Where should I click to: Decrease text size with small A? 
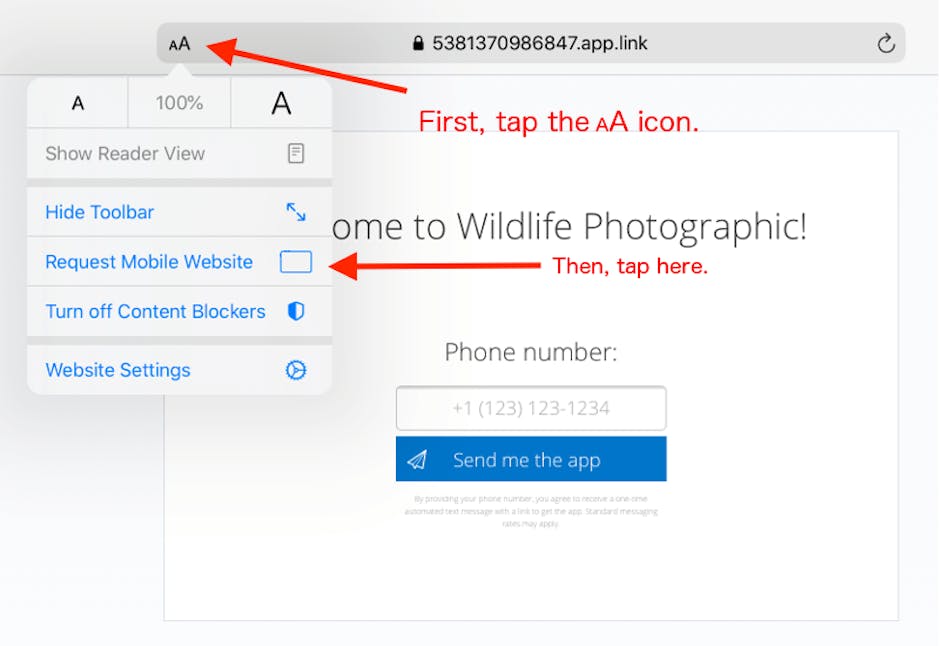(78, 103)
